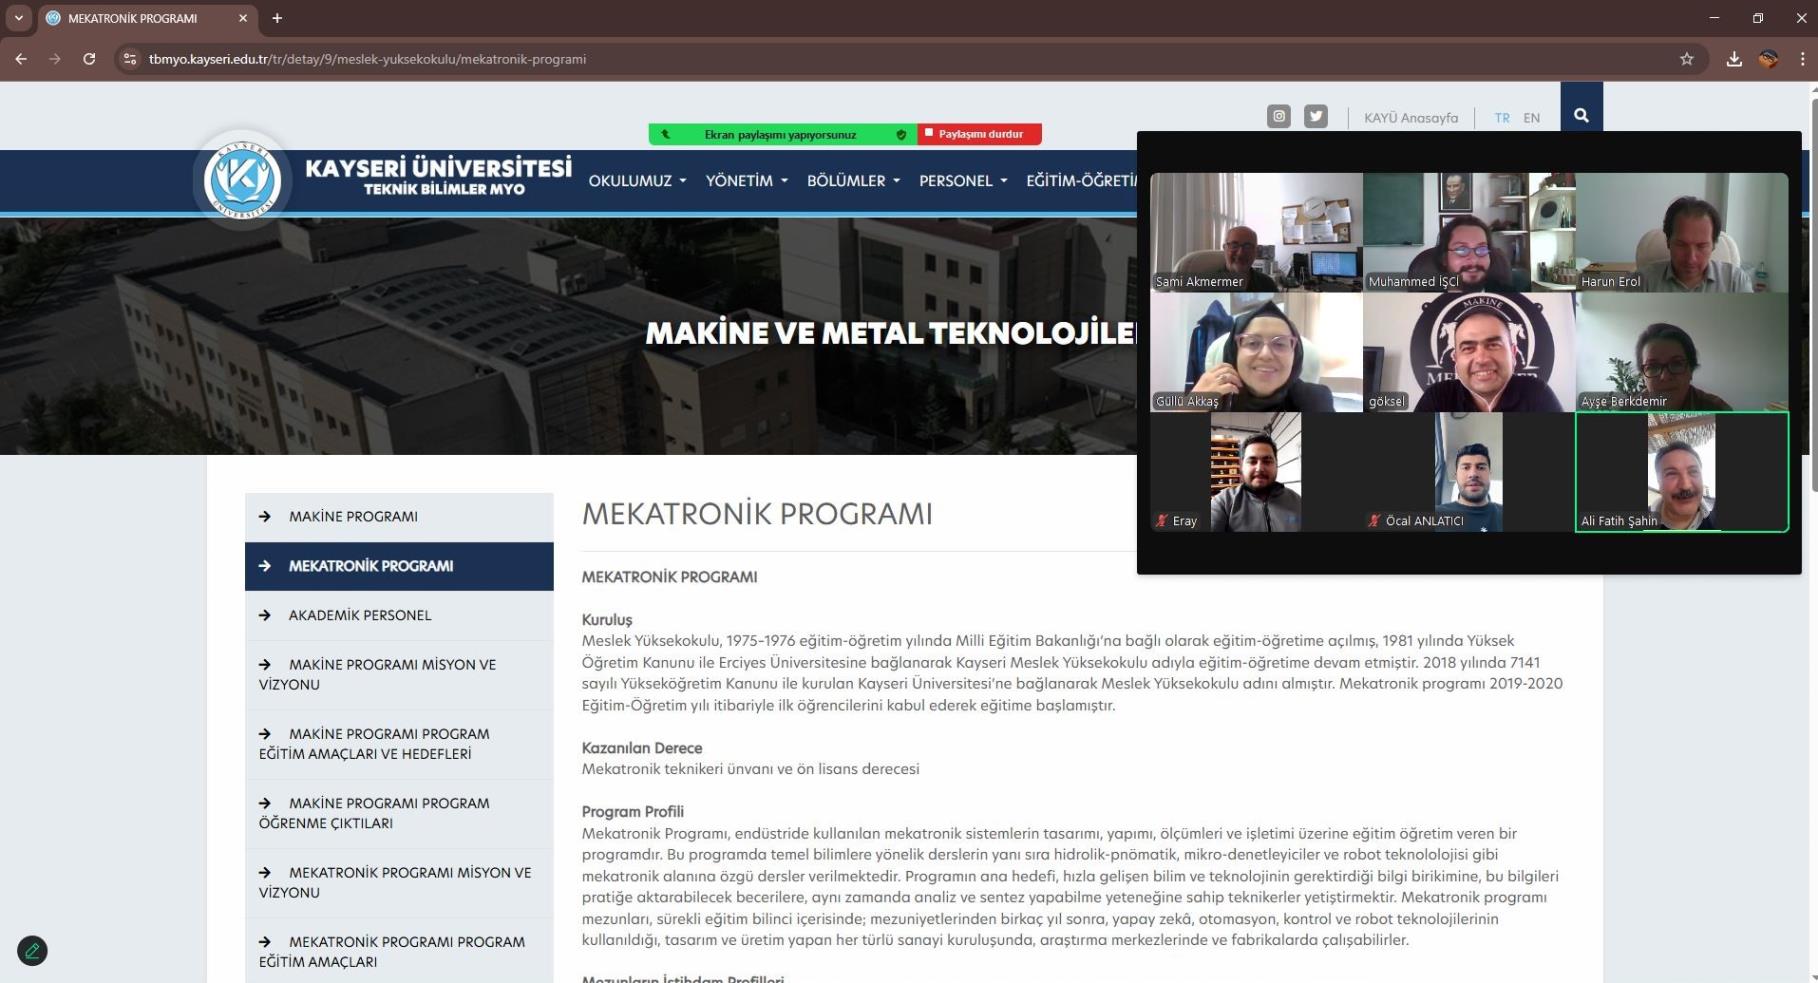Go back to the previous page
Screen dimensions: 1818x983
[x=21, y=59]
